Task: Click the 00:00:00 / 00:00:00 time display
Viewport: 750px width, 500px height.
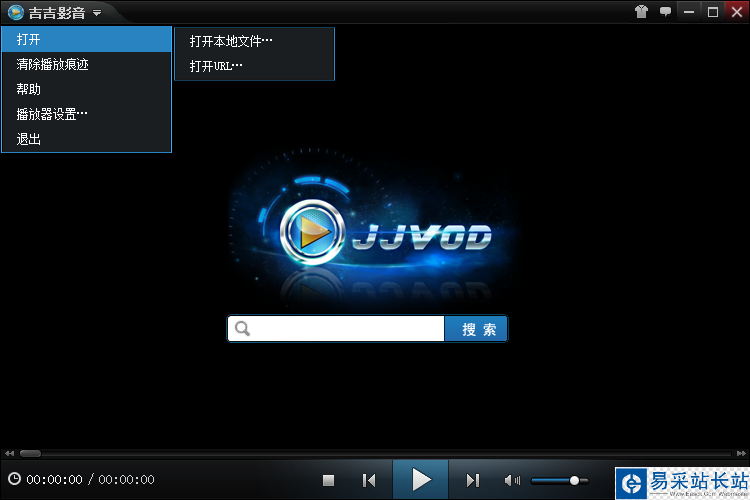Action: tap(90, 479)
